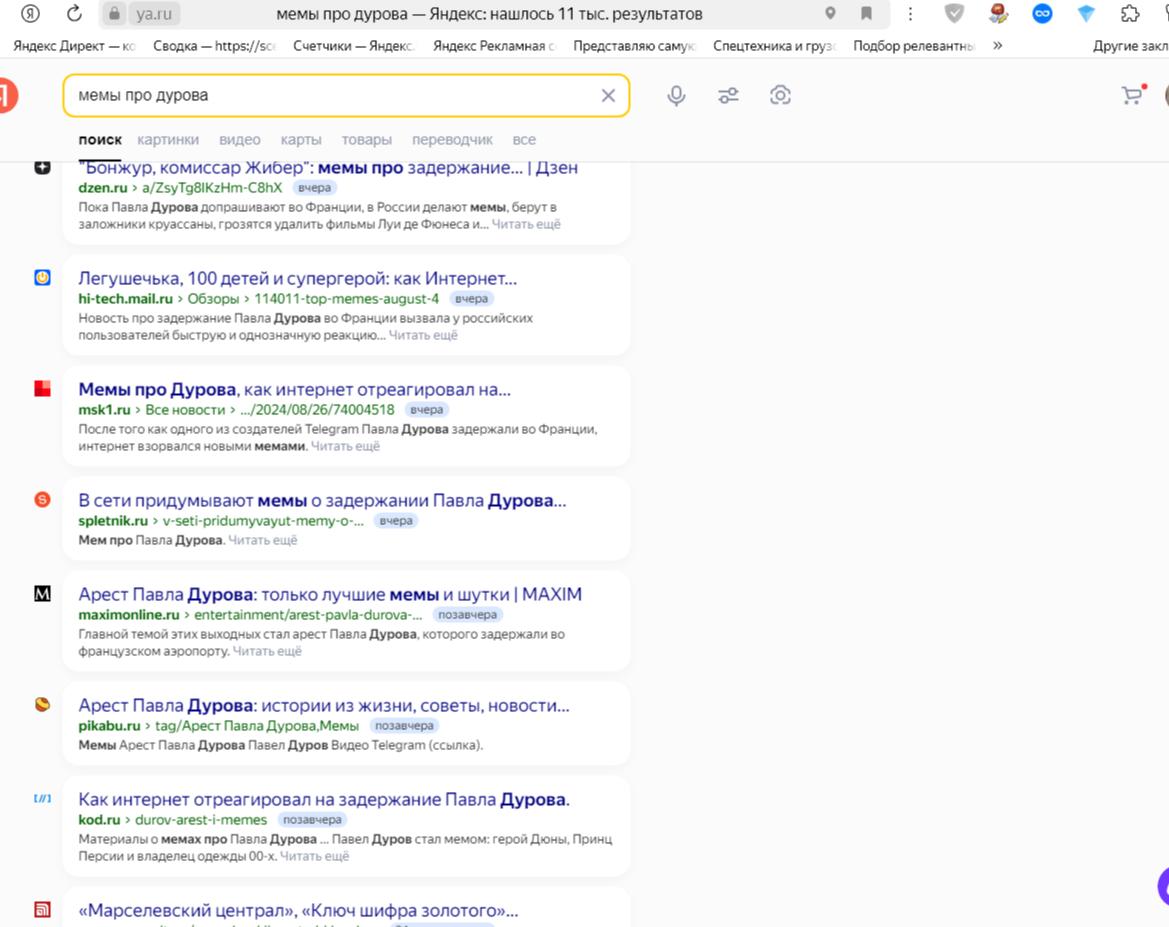Open bookmark 'Яндекс Директ'

click(74, 45)
